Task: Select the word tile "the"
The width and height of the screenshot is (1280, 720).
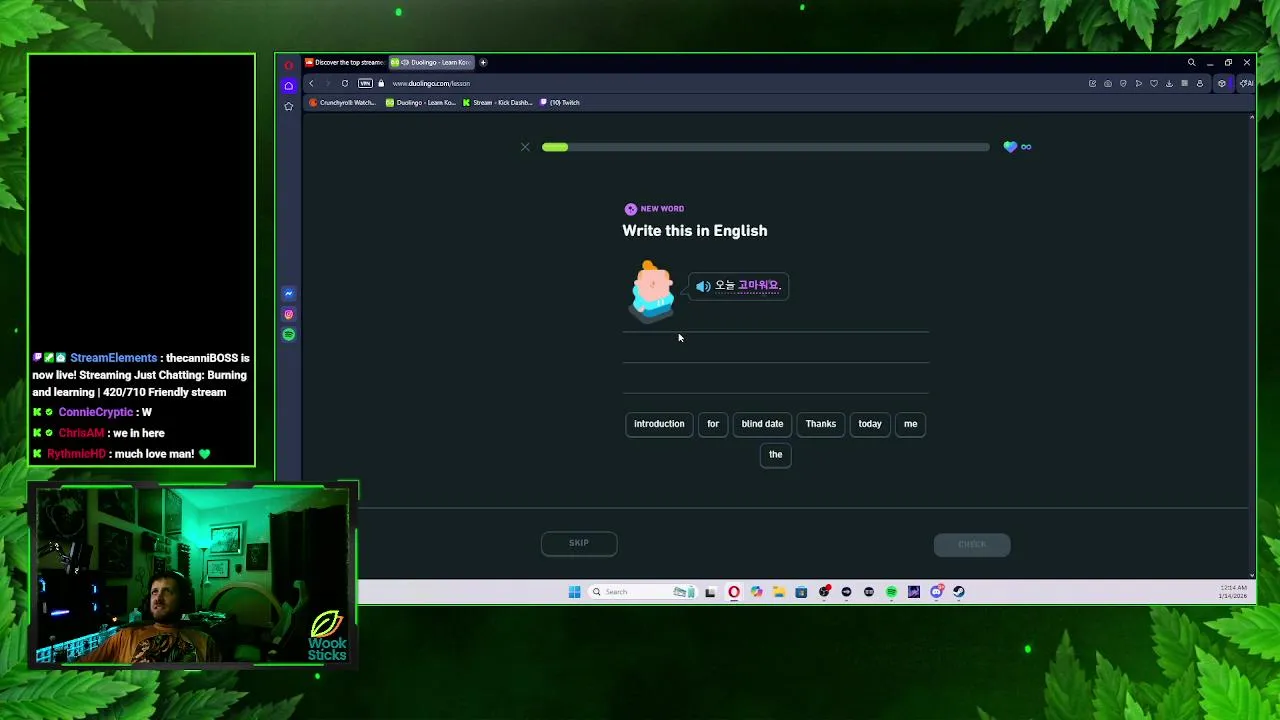Action: 776,455
